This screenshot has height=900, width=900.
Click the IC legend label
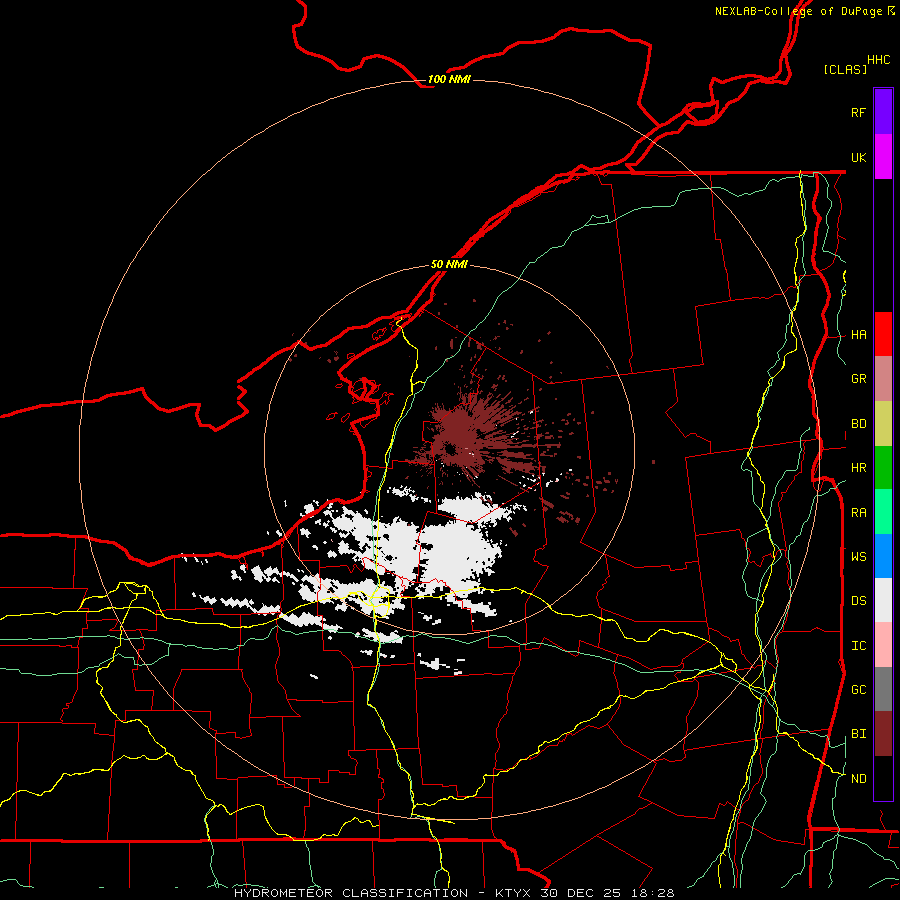859,646
